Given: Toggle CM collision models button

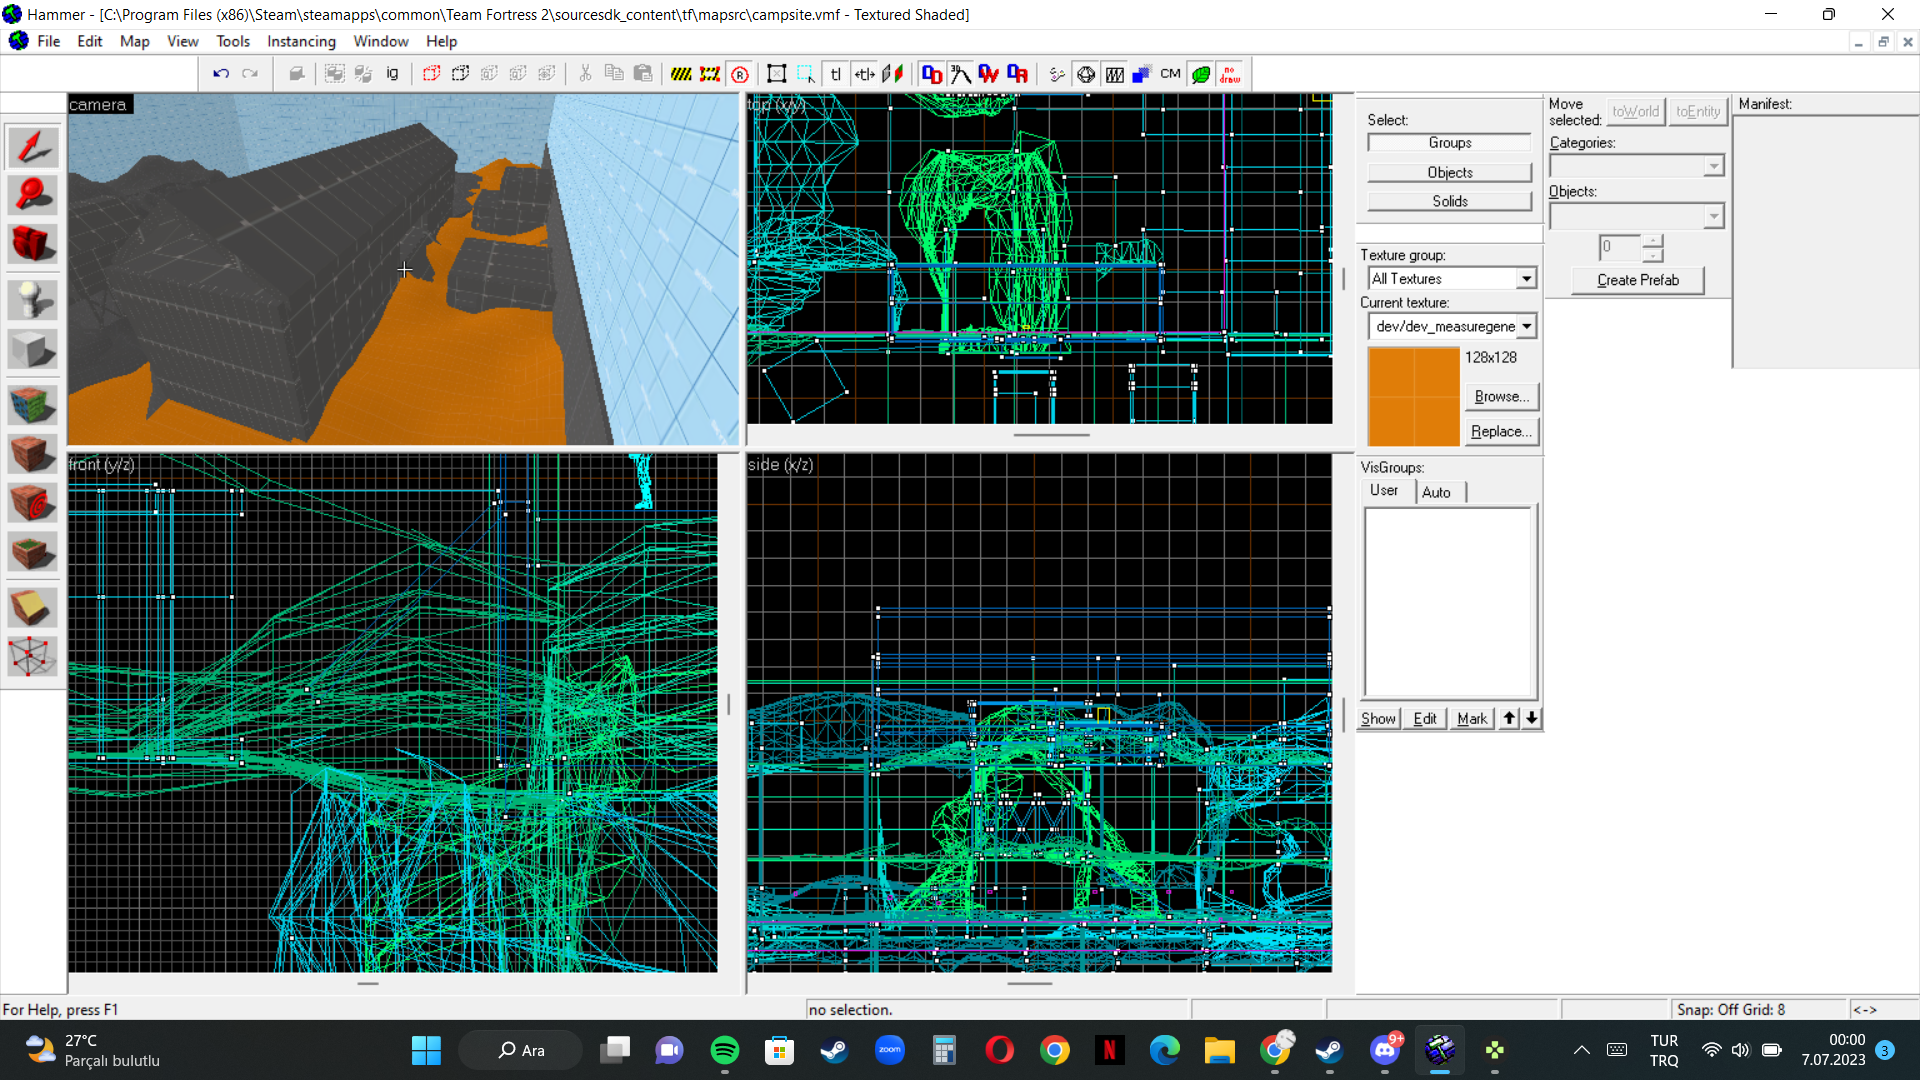Looking at the screenshot, I should click(1171, 74).
